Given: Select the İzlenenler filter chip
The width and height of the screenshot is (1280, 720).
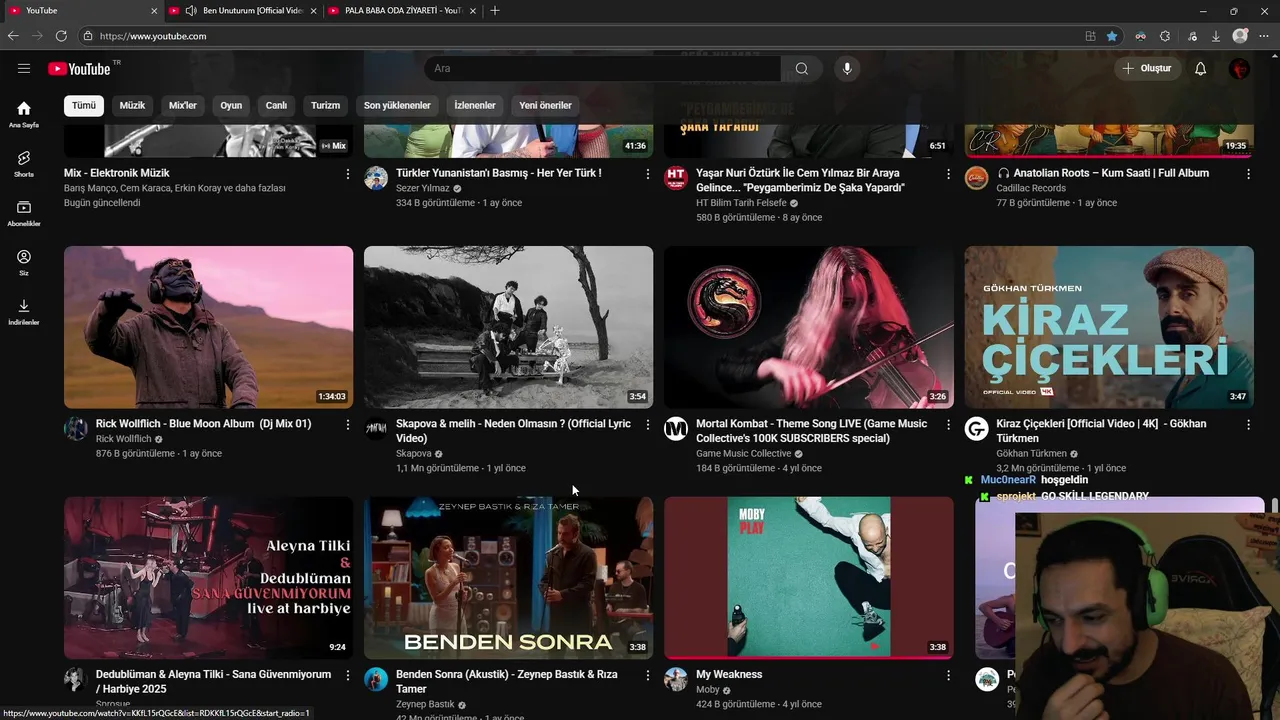Looking at the screenshot, I should click(475, 105).
